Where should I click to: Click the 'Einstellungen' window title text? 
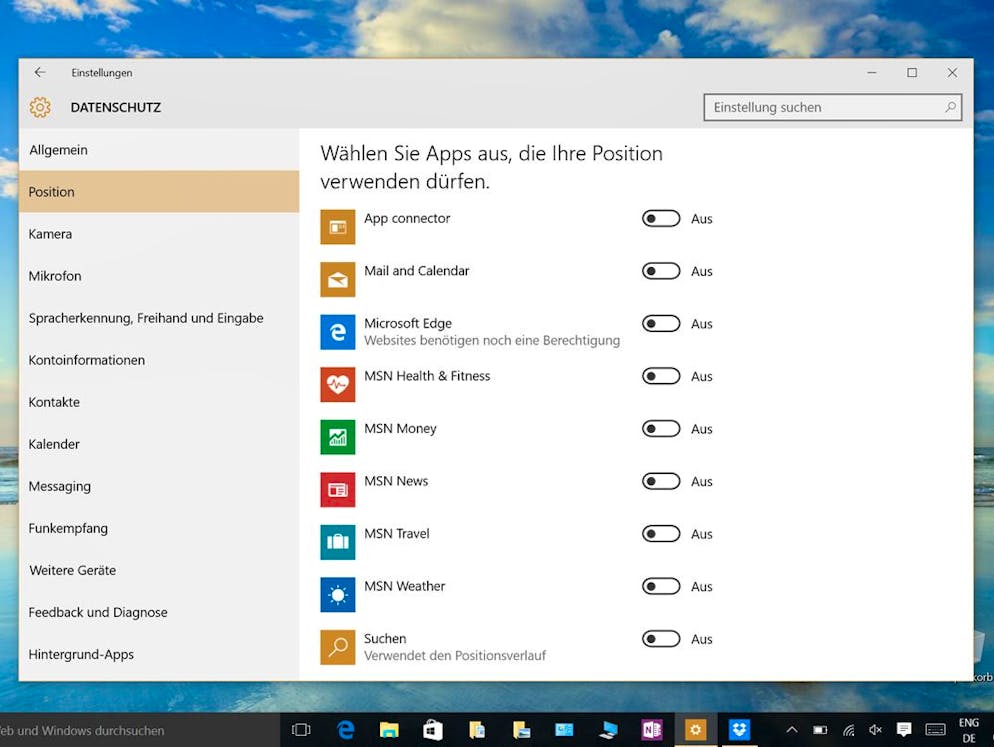[101, 73]
